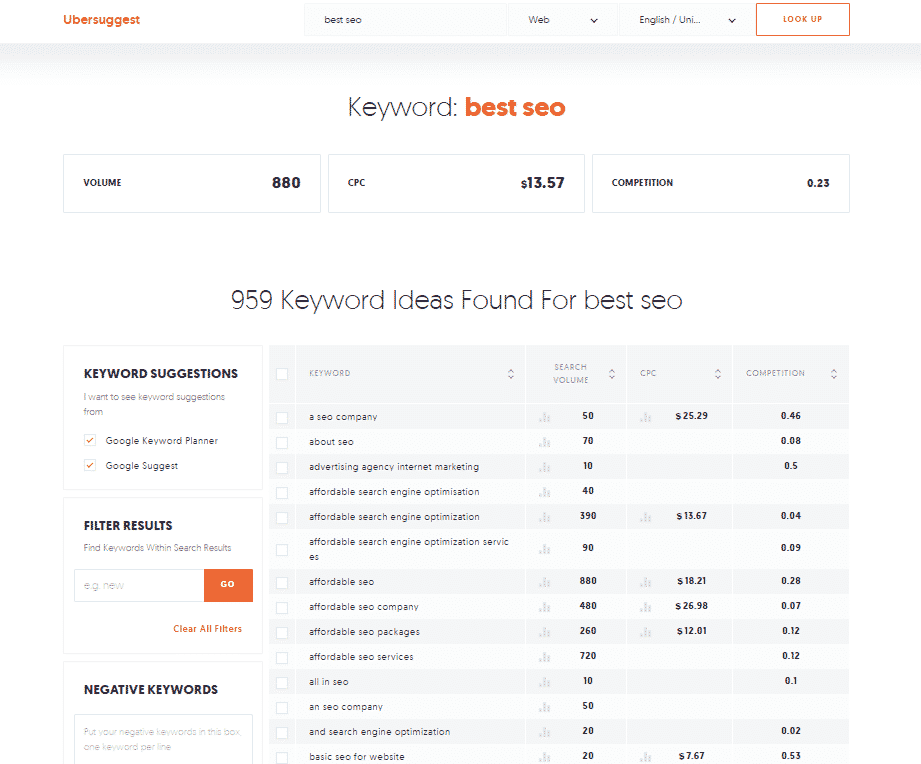Viewport: 921px width, 764px height.
Task: Click the COMPETITION column sort arrows
Action: [x=833, y=374]
